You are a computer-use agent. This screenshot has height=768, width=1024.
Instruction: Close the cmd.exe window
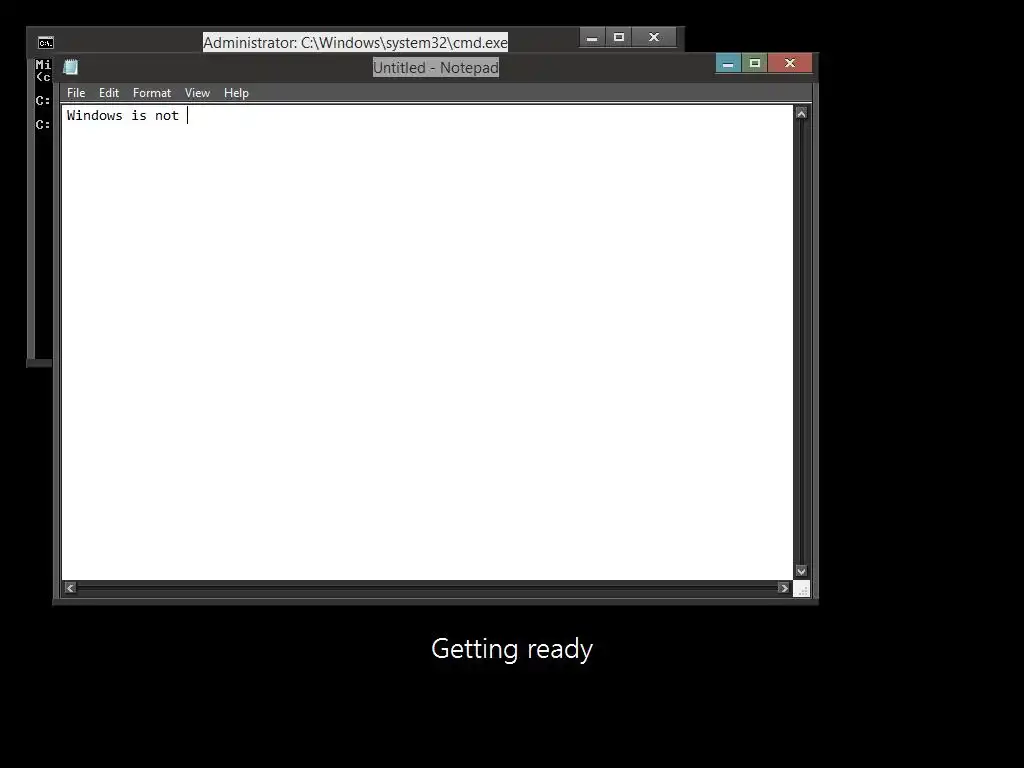654,37
